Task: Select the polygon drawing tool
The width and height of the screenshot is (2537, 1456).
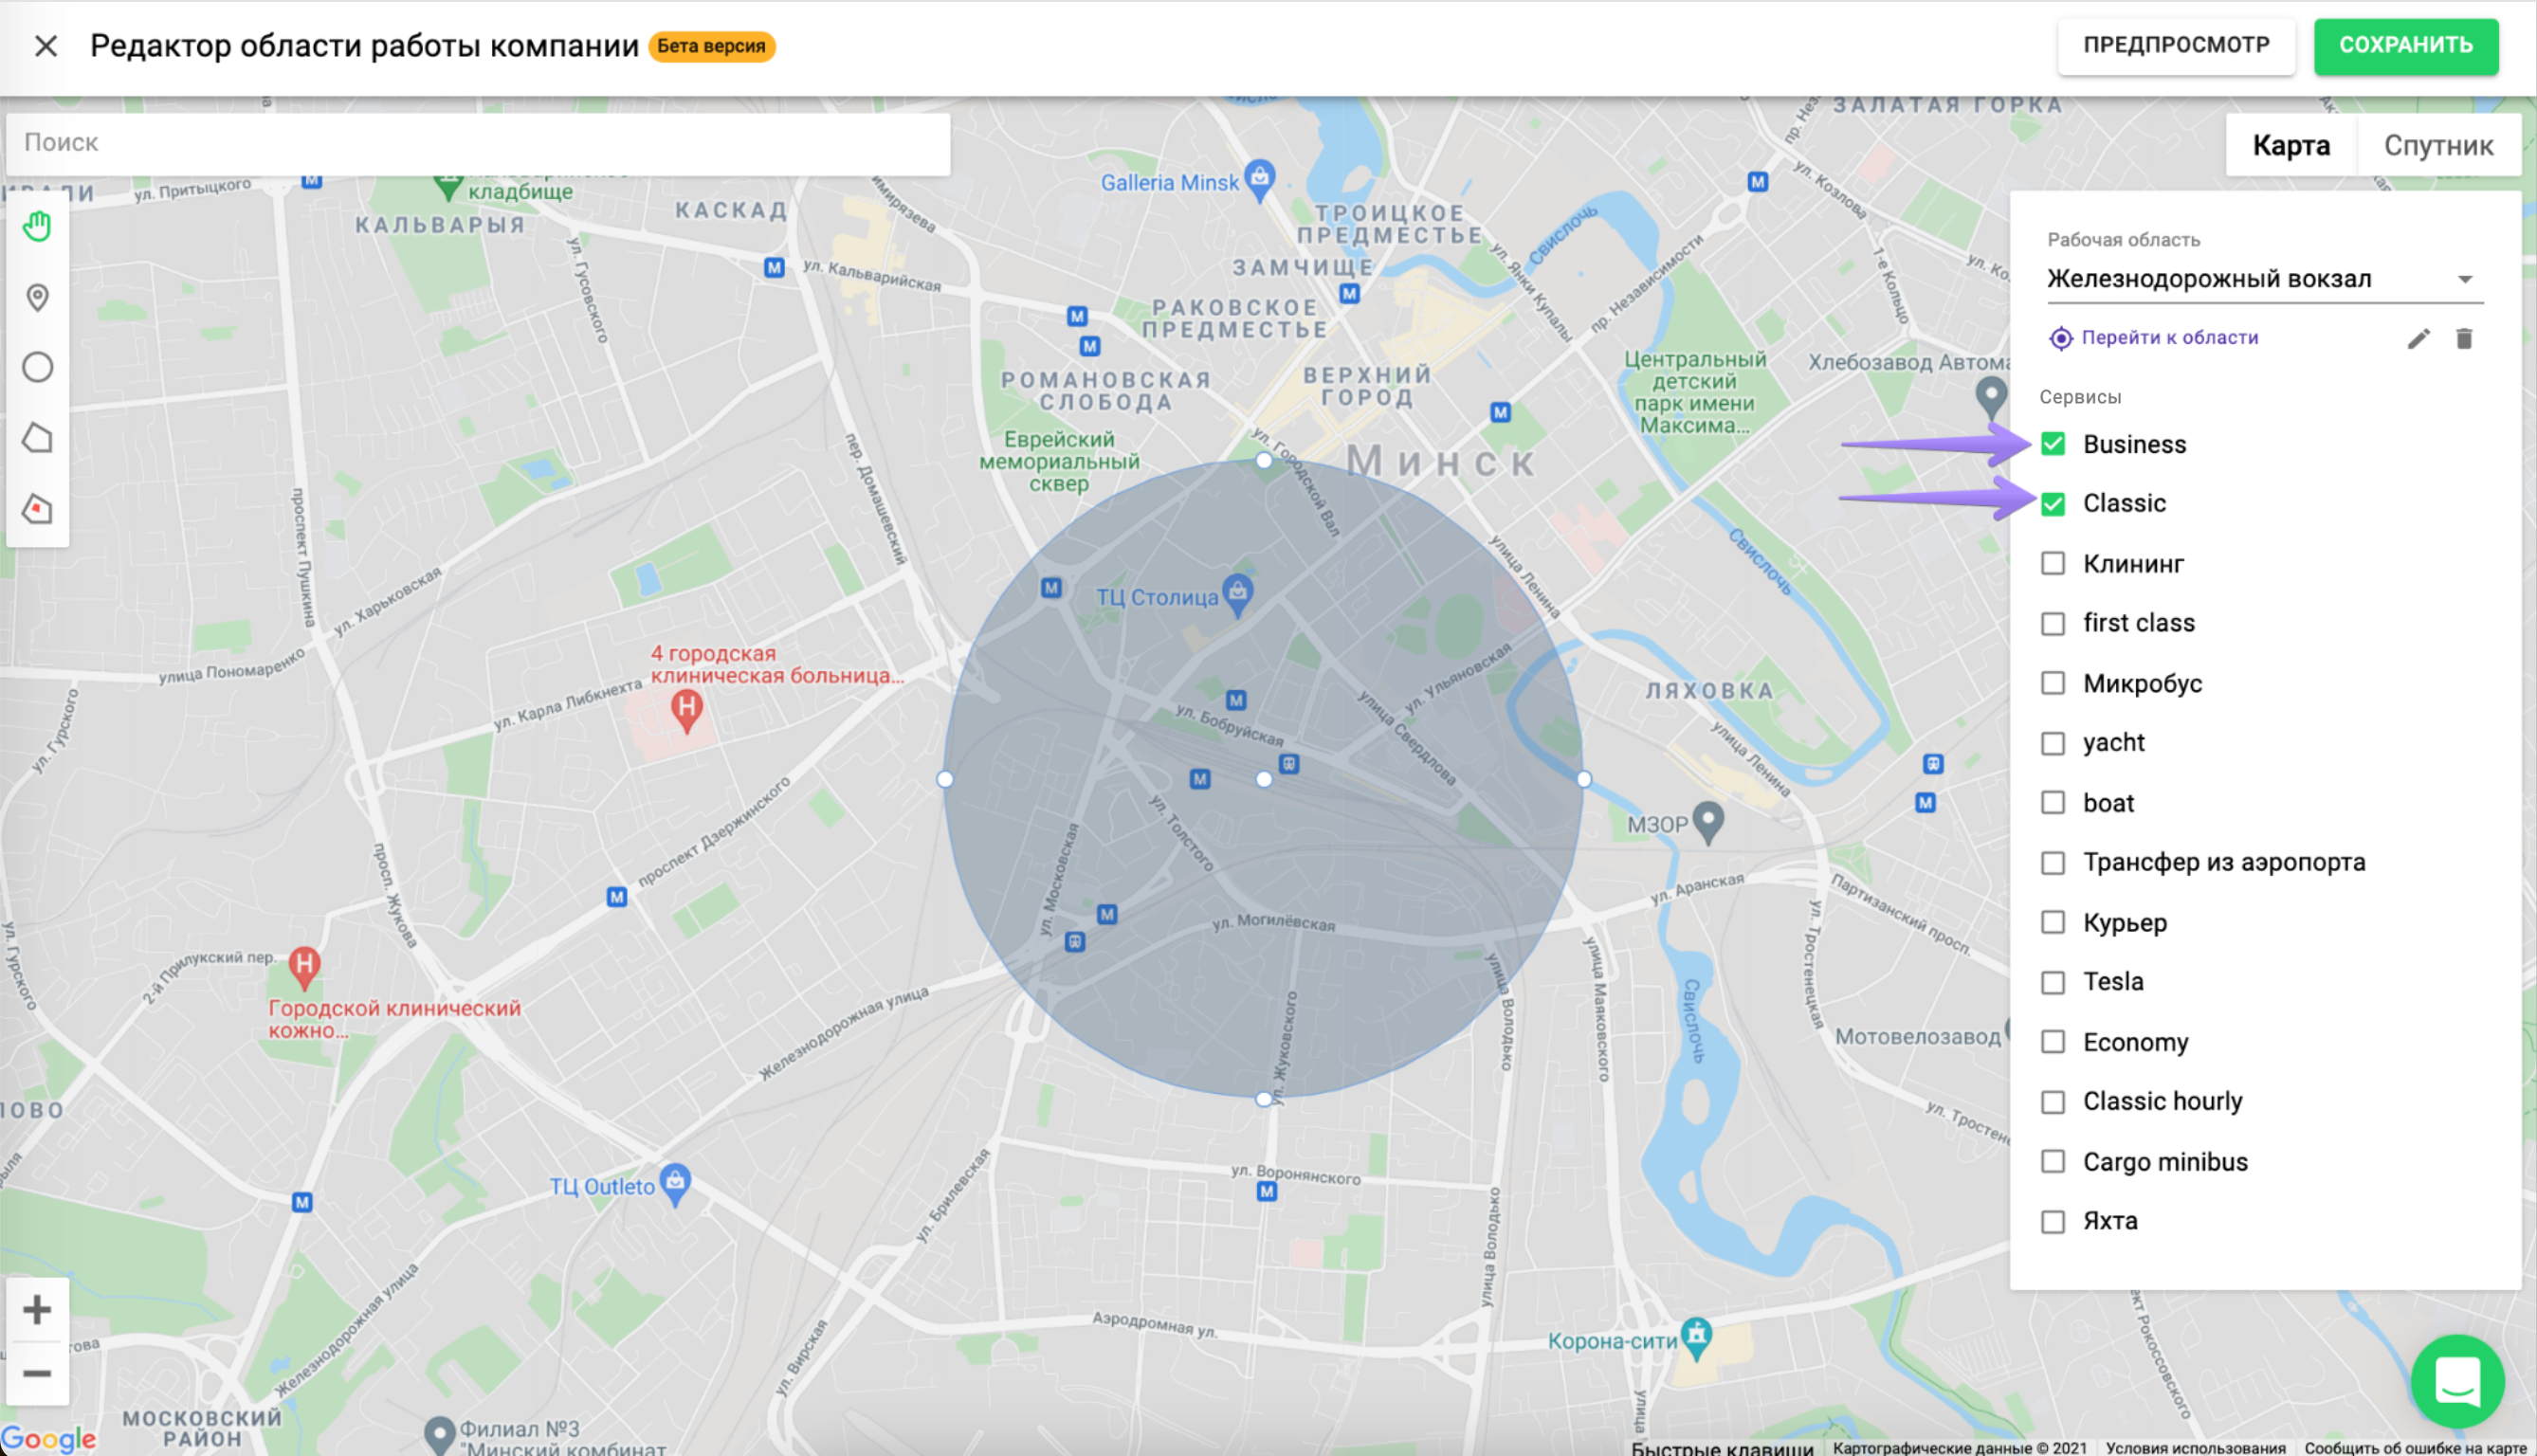Action: click(x=37, y=438)
